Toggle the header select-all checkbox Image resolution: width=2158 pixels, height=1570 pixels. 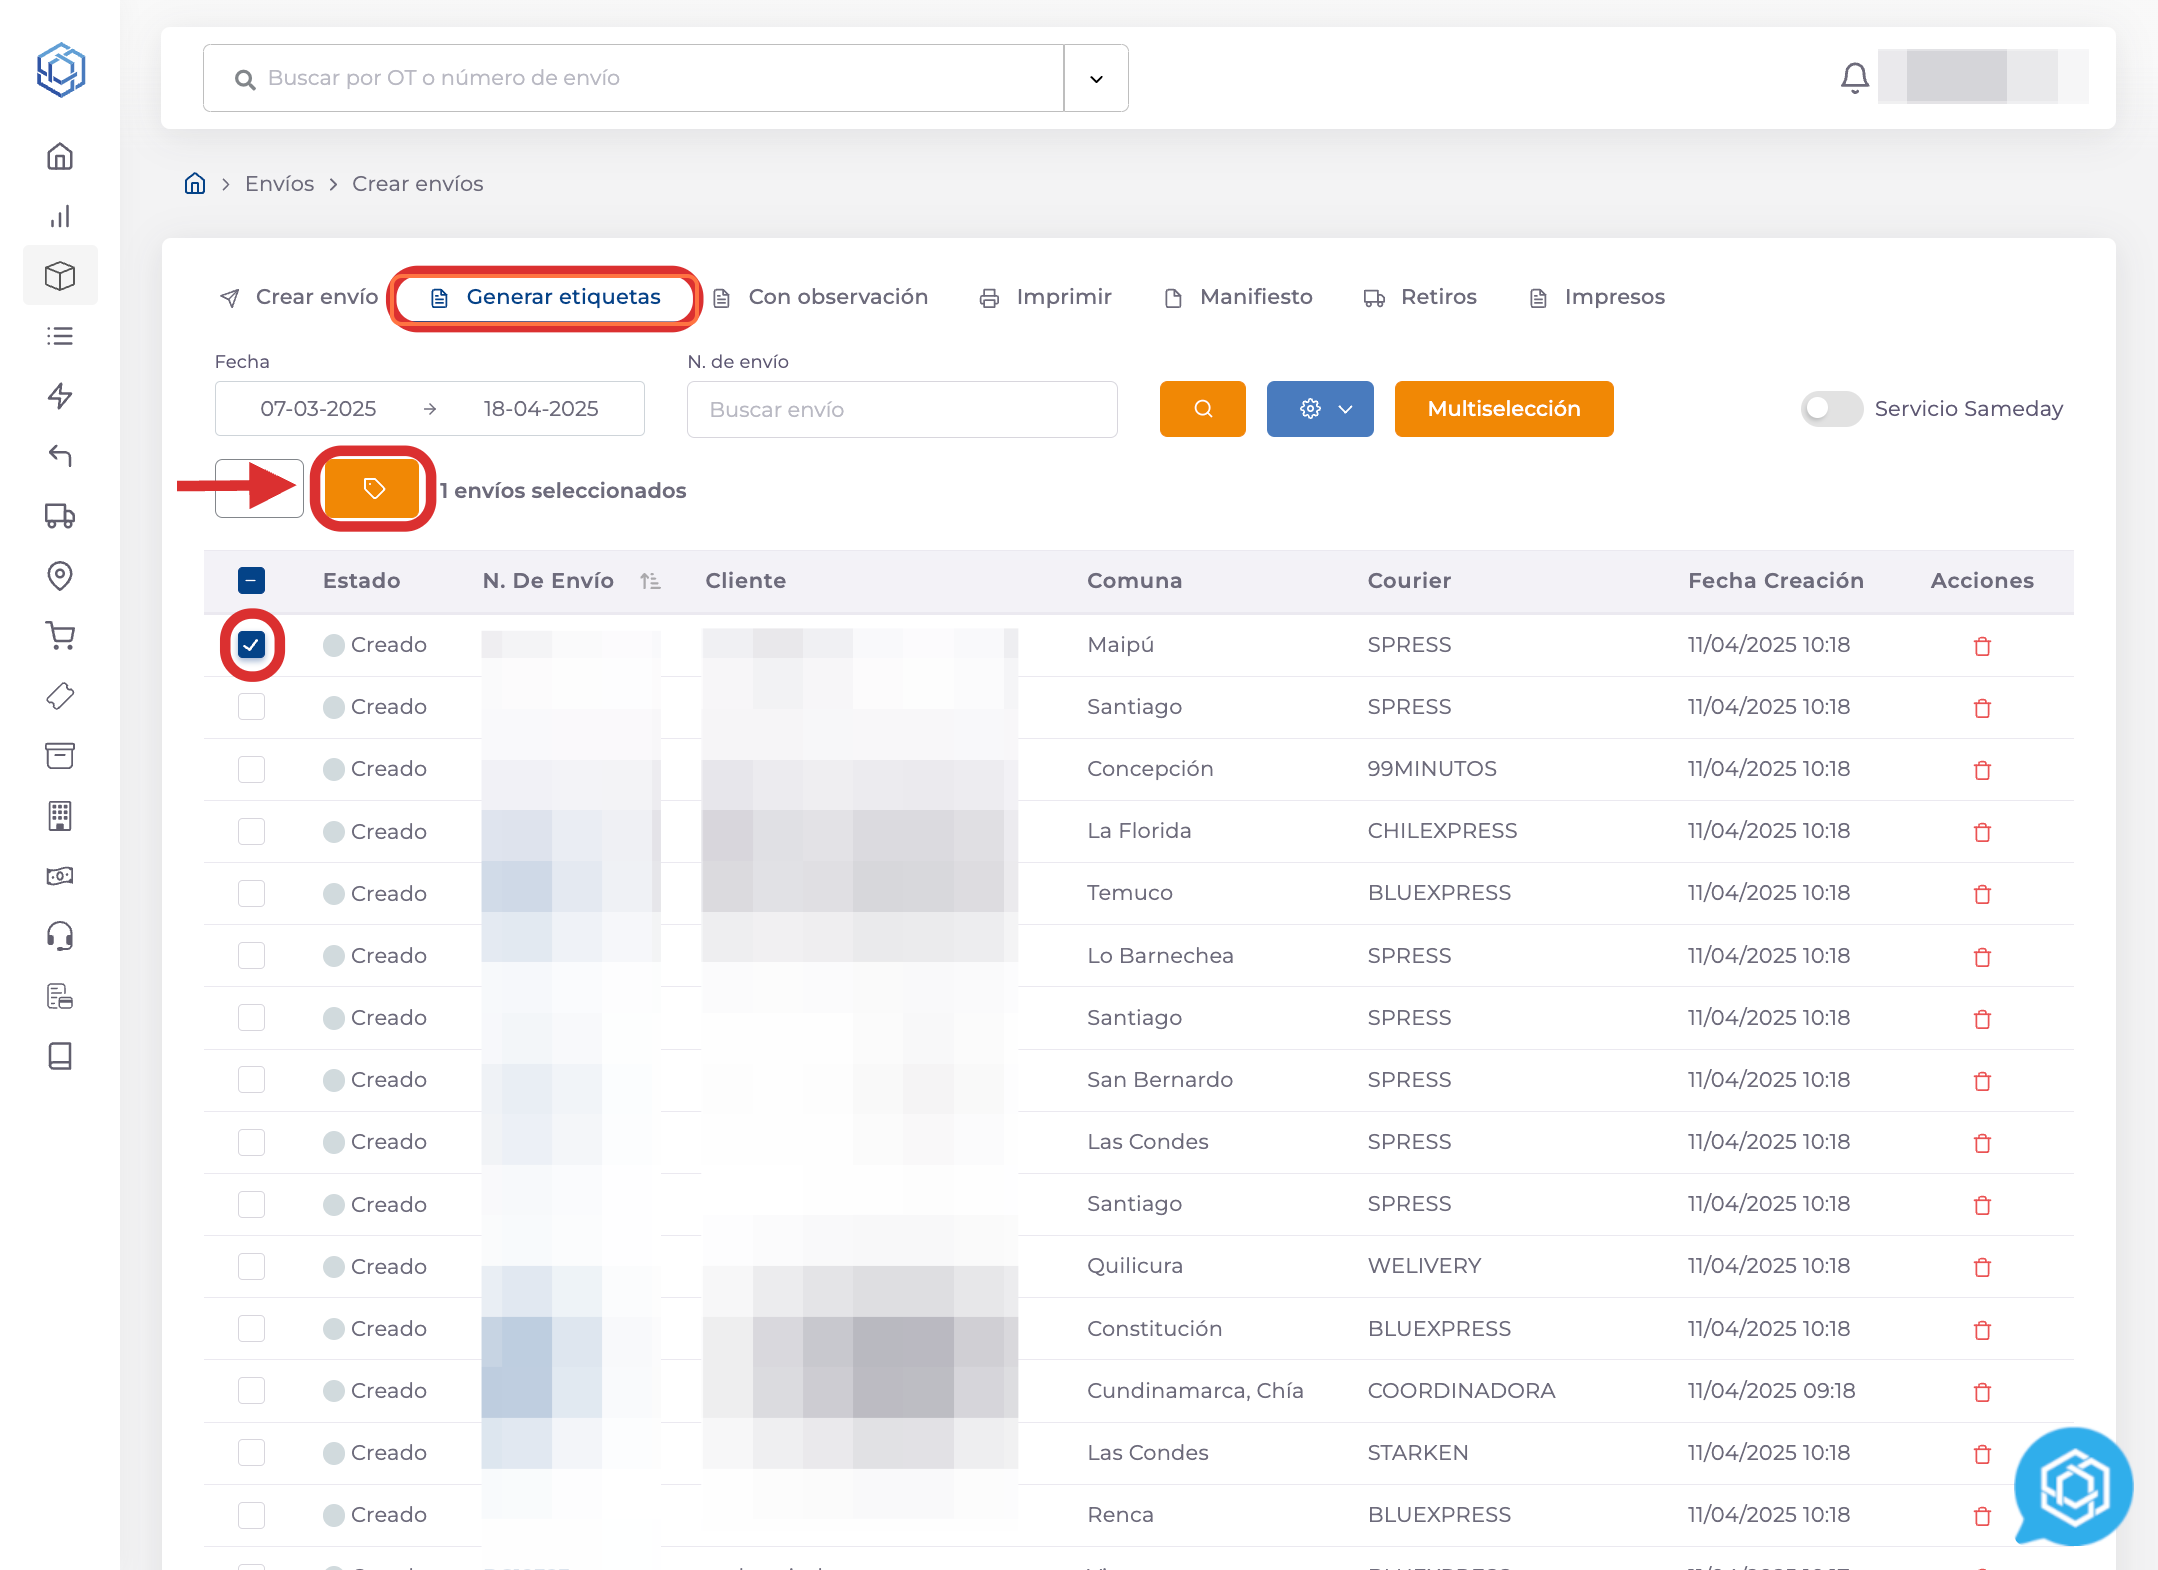251,581
